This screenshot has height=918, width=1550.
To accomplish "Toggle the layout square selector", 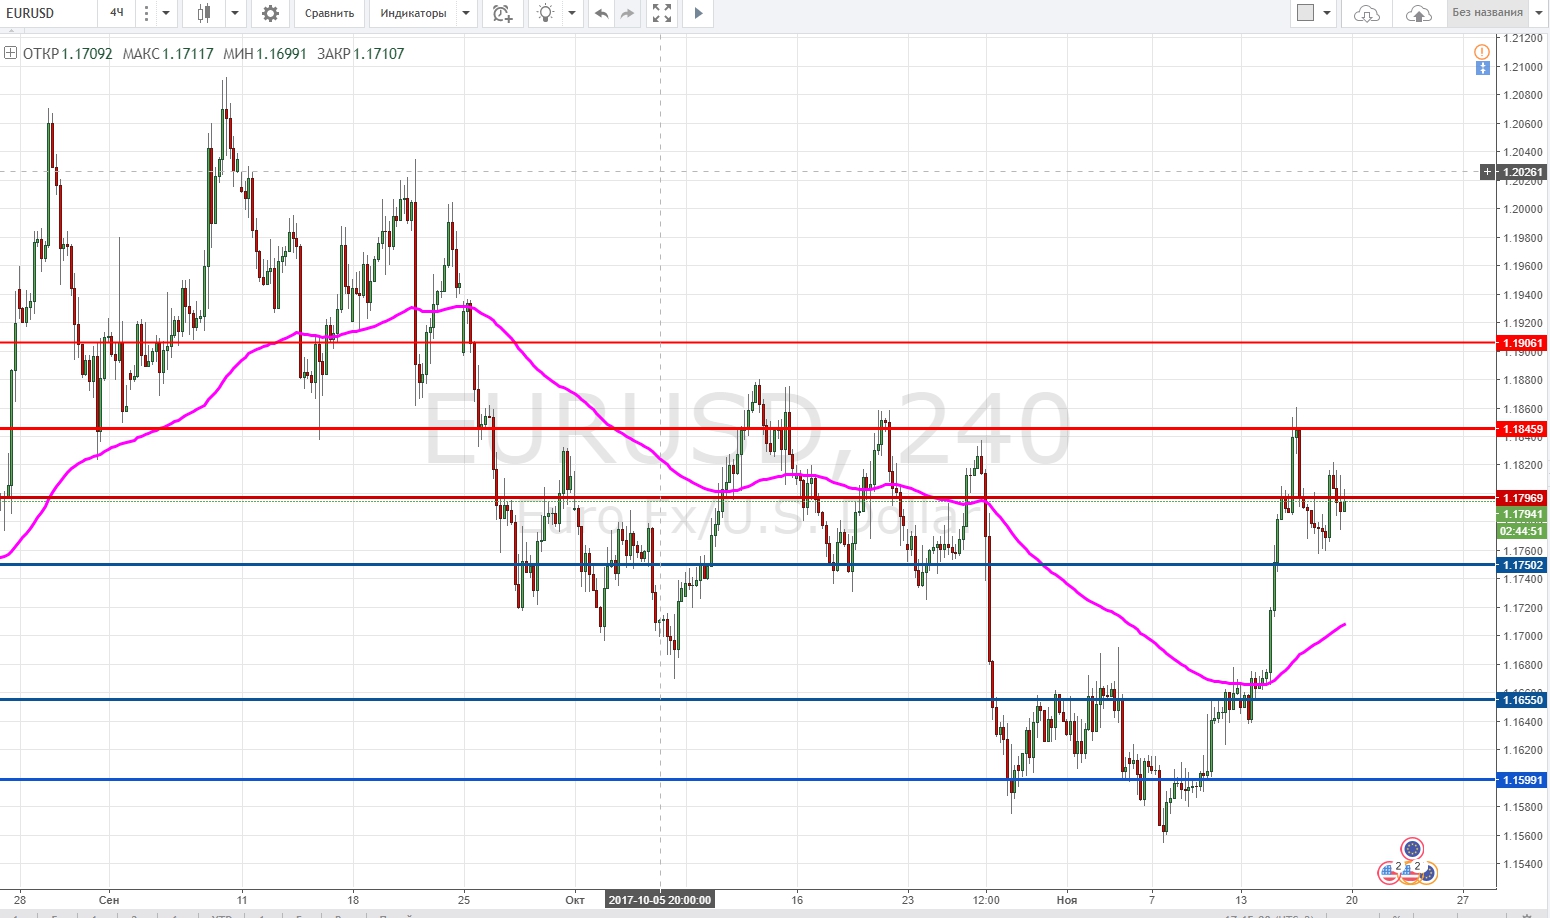I will (x=1305, y=13).
